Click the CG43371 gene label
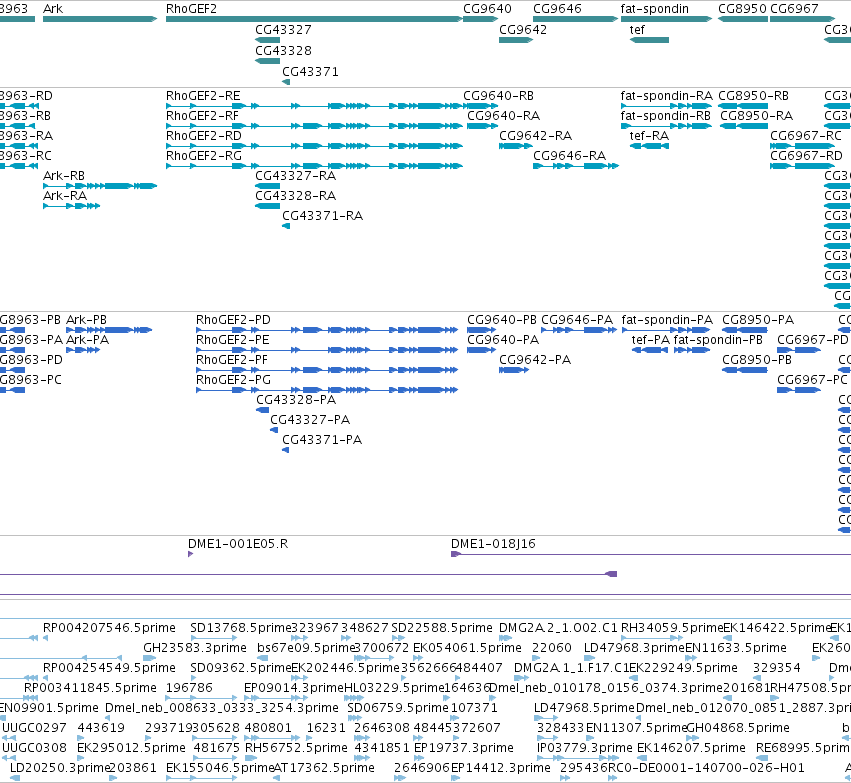Image resolution: width=851 pixels, height=783 pixels. 310,72
